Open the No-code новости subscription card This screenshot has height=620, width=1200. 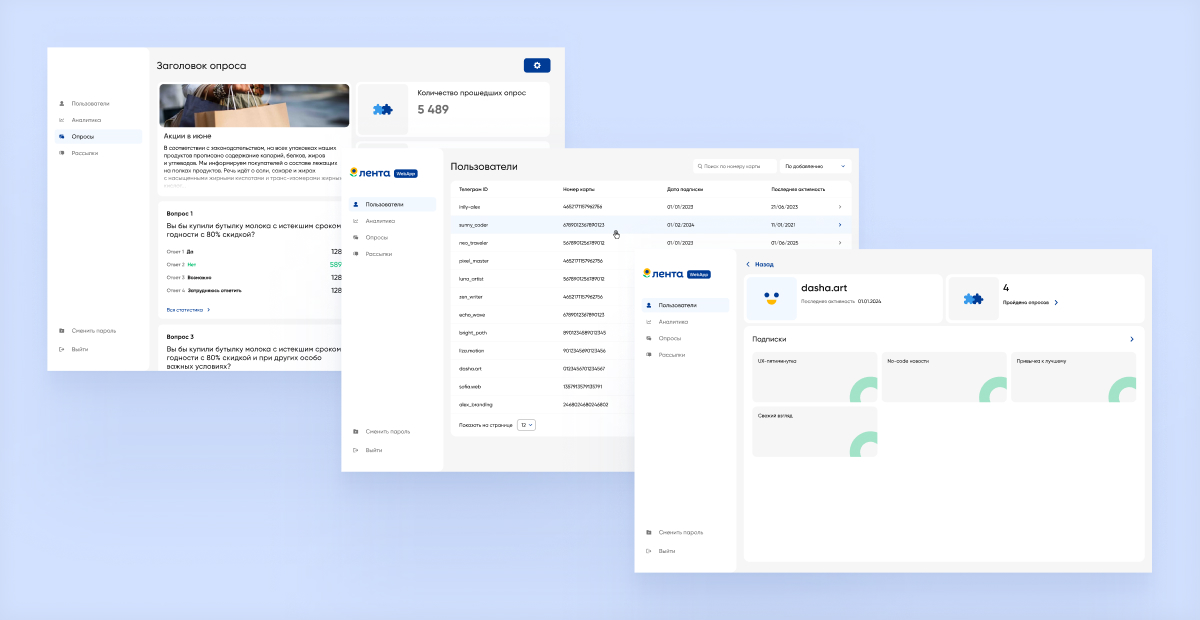click(x=943, y=377)
